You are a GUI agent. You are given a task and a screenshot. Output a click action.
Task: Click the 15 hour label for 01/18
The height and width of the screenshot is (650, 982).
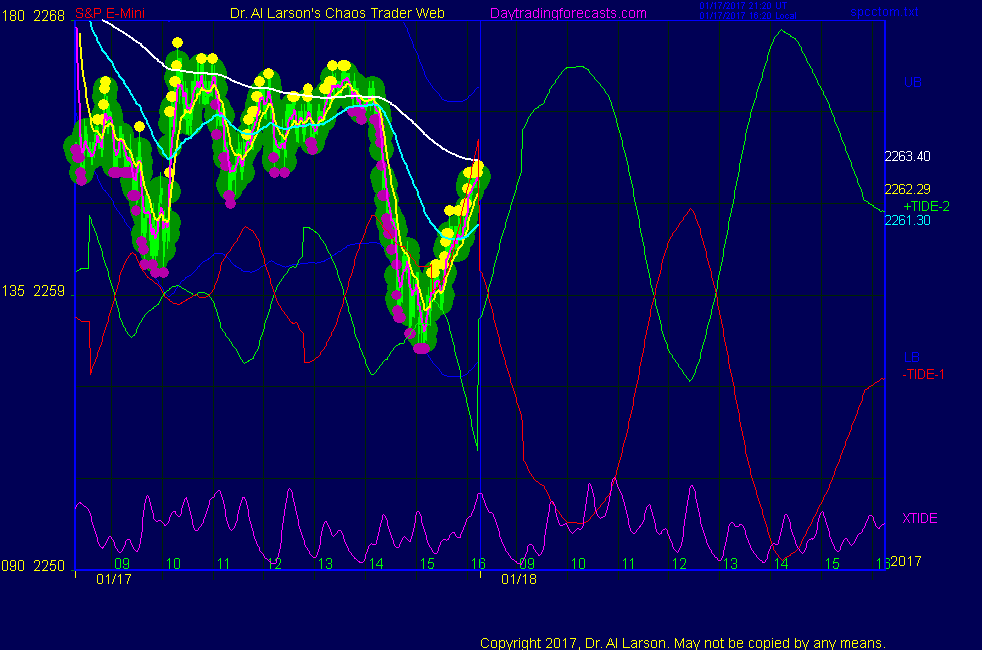coord(832,564)
